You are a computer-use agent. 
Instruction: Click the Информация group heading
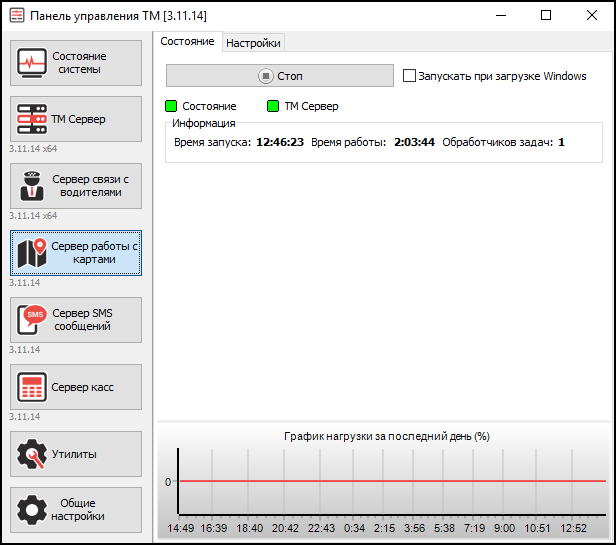click(x=204, y=123)
